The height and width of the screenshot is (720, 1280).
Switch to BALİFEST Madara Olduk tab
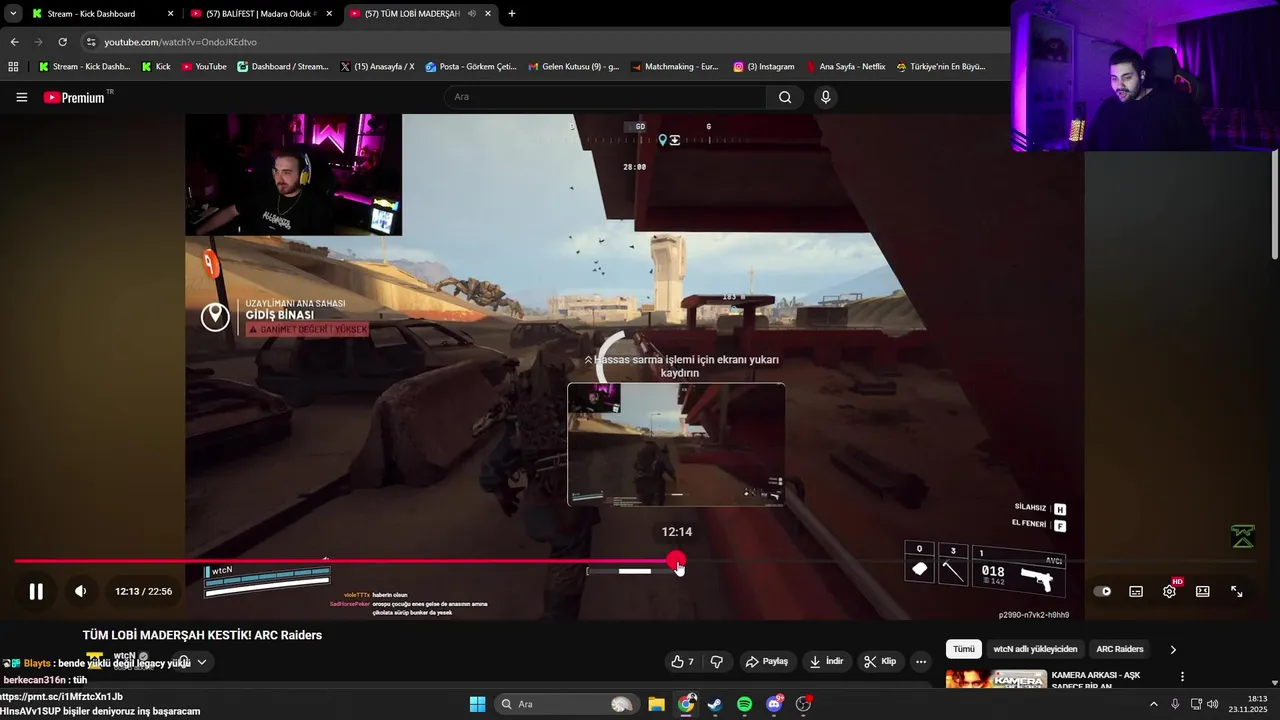coord(261,14)
